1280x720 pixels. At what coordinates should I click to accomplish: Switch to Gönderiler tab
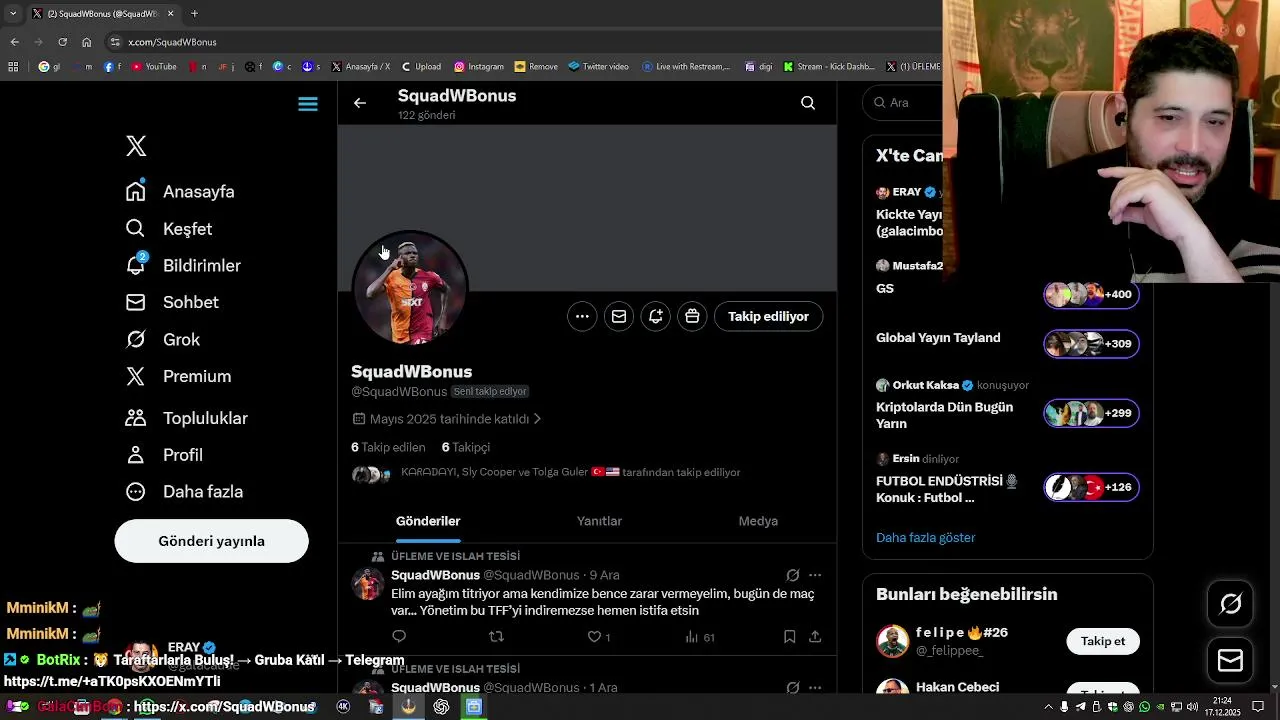(x=428, y=521)
